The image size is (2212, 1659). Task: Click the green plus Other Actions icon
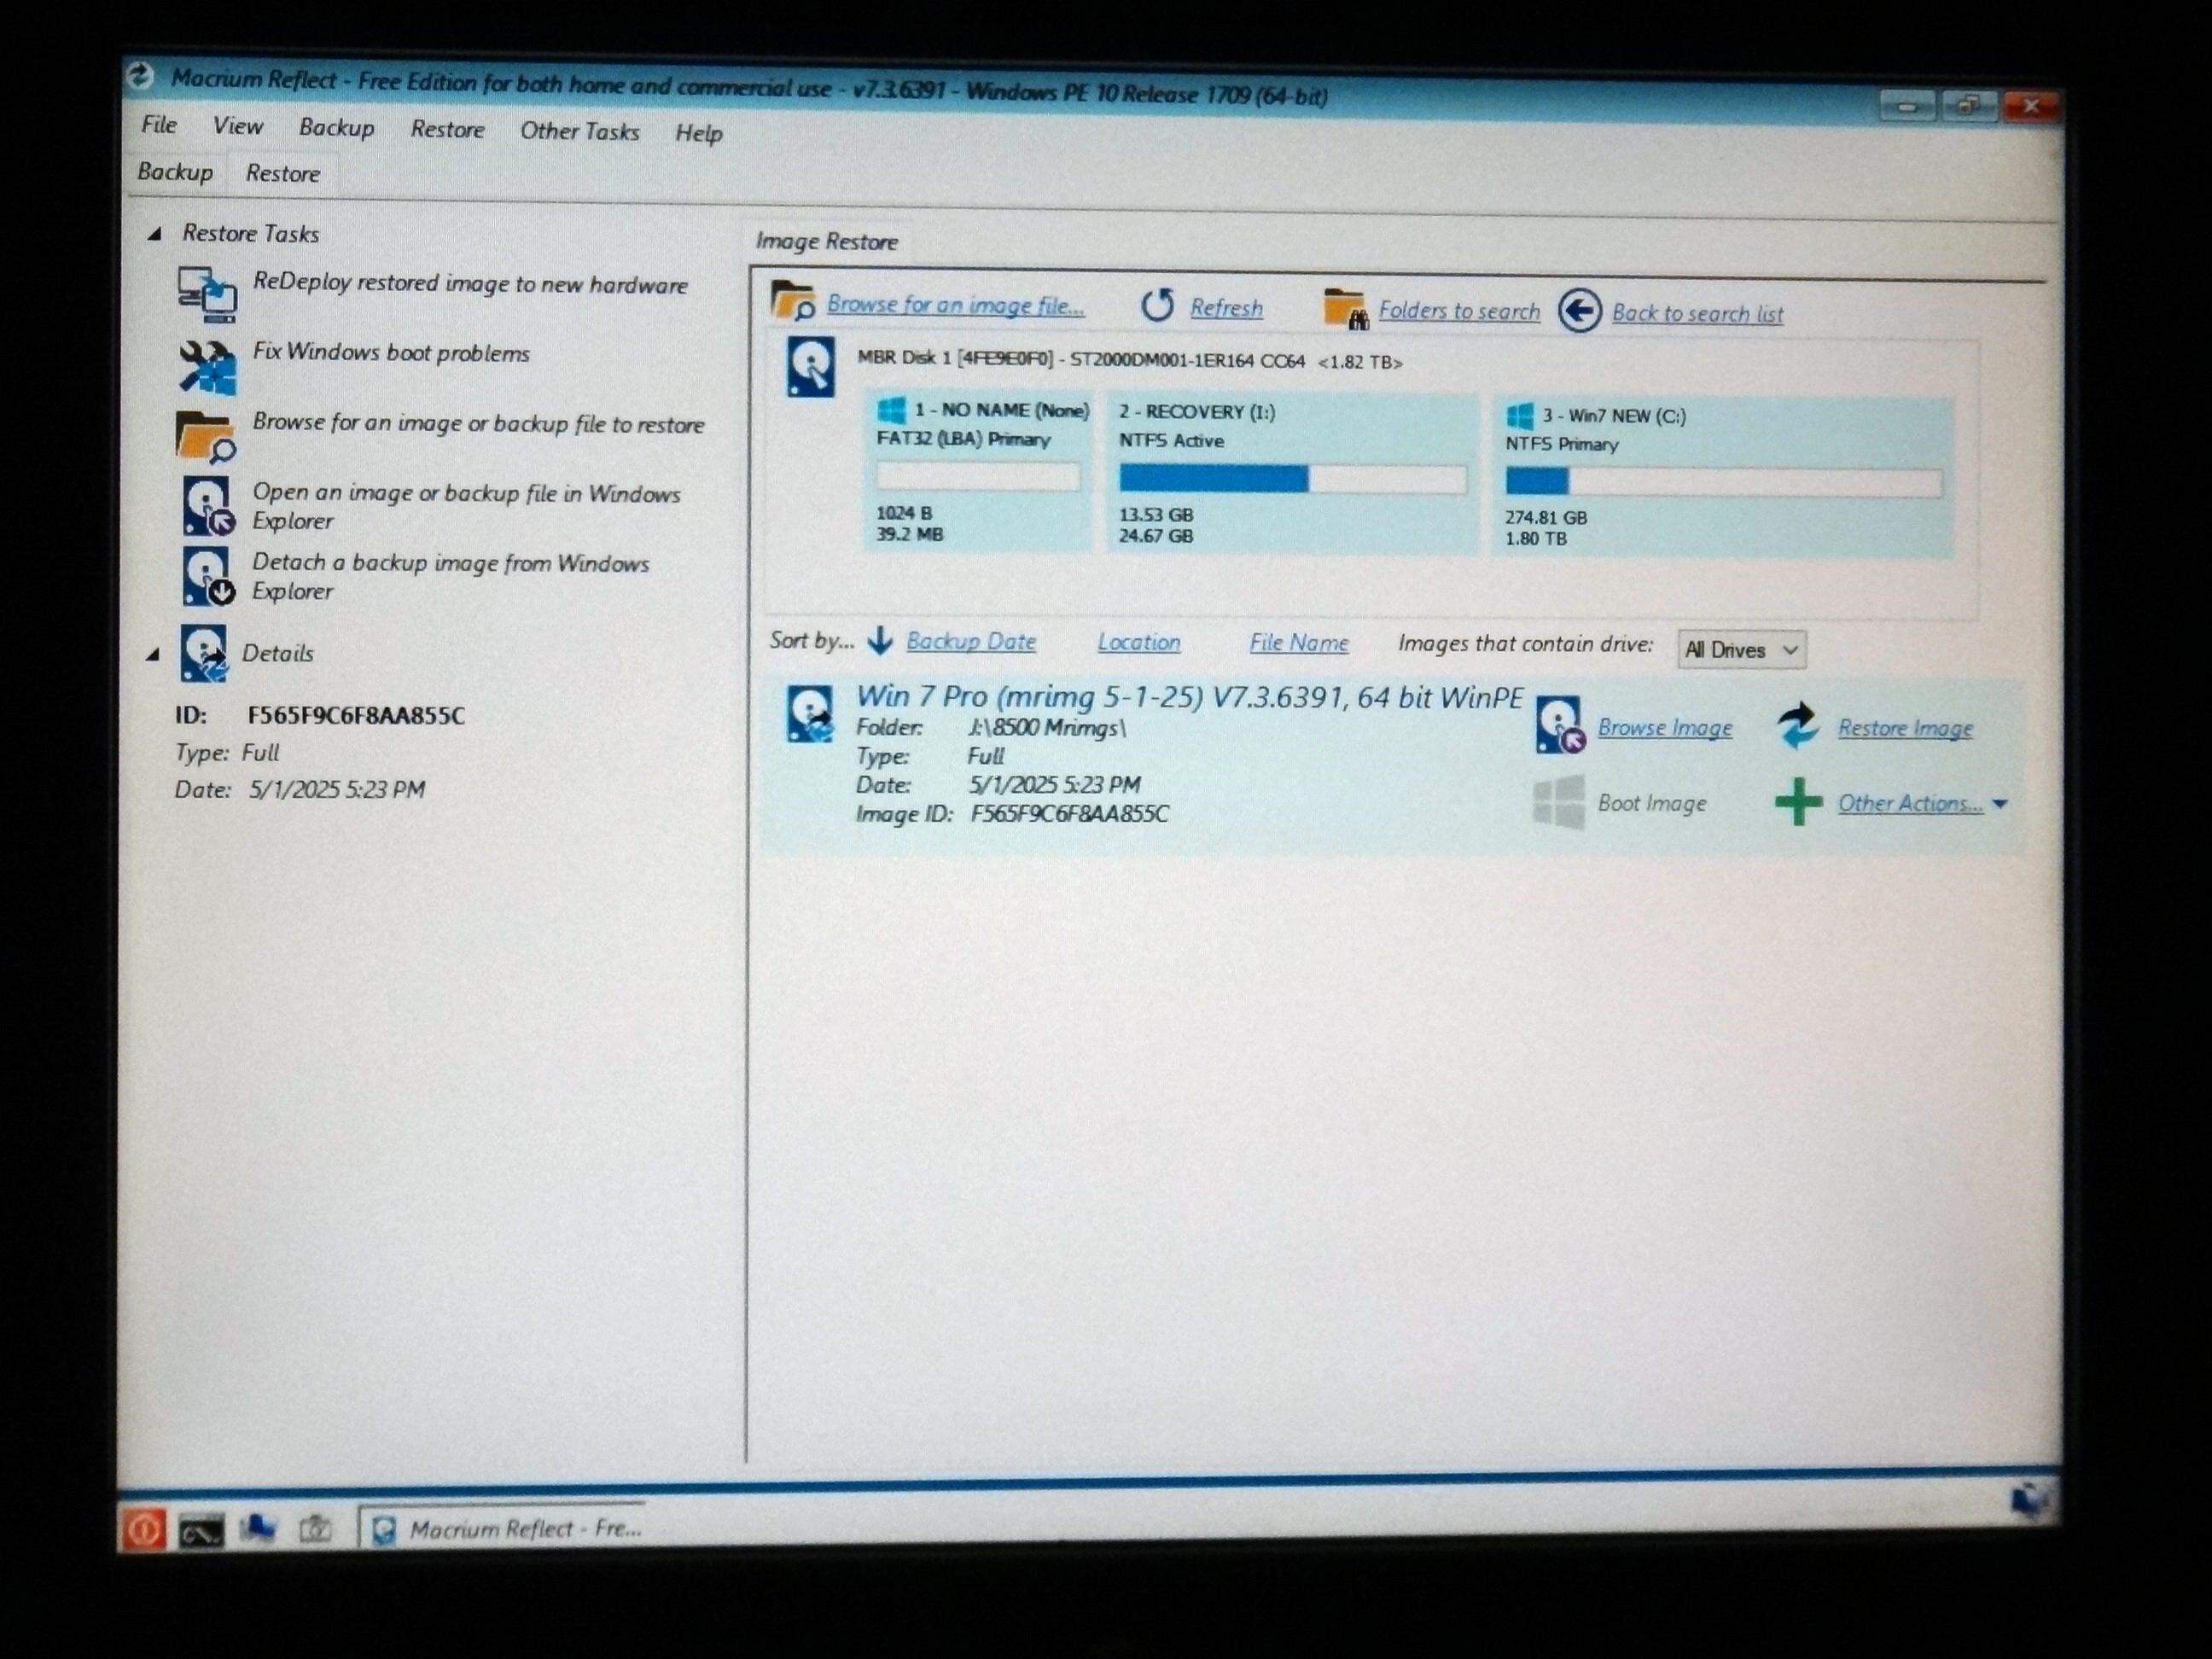[x=1798, y=802]
